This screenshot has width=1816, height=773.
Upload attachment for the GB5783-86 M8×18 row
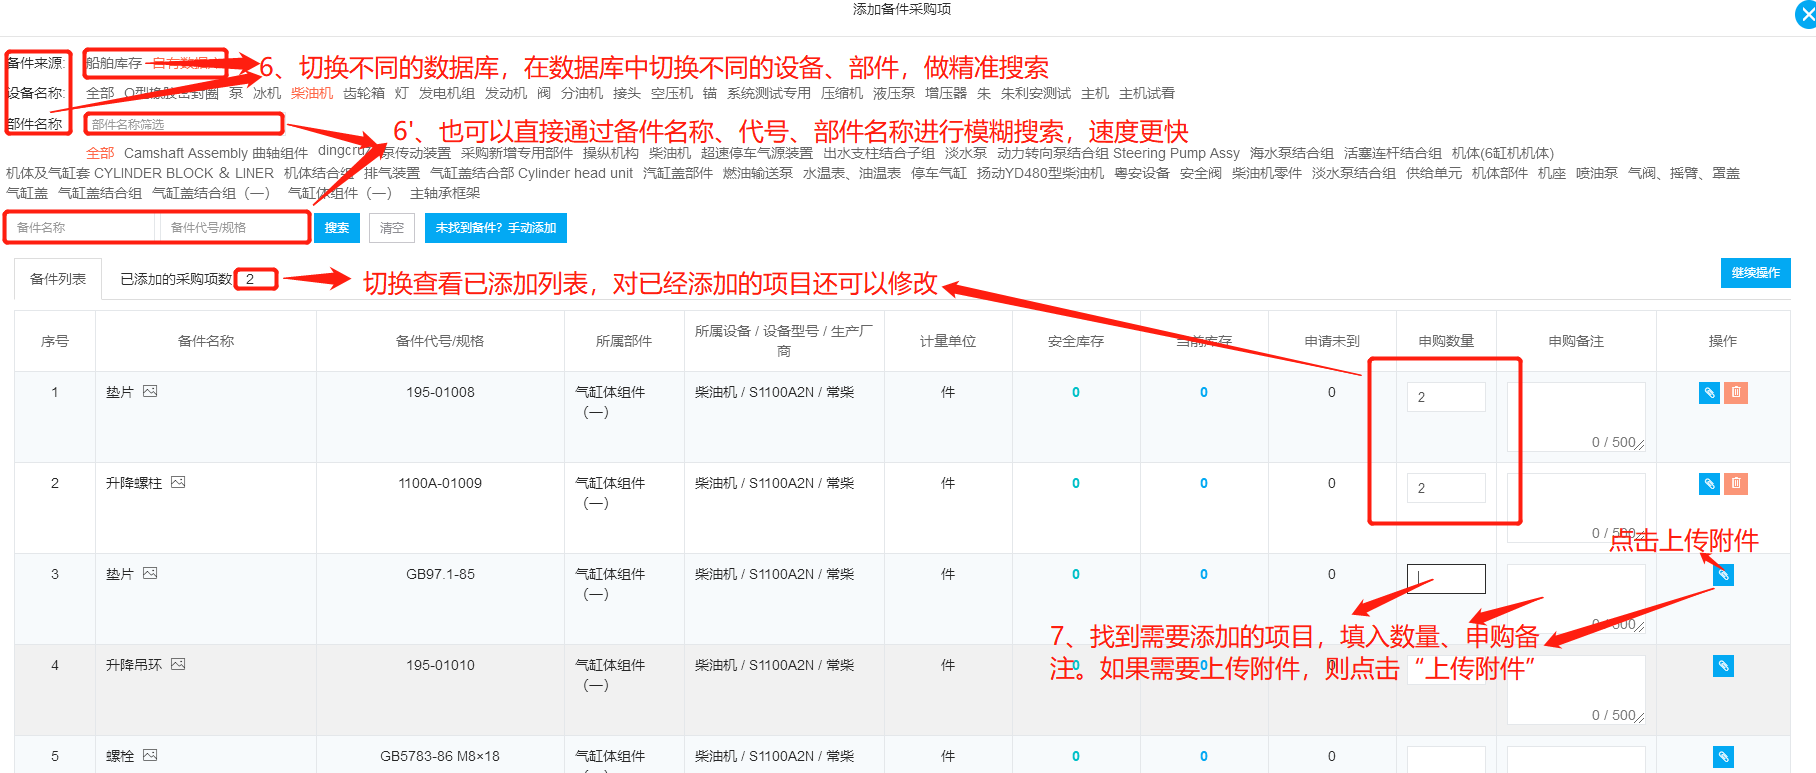coord(1723,757)
